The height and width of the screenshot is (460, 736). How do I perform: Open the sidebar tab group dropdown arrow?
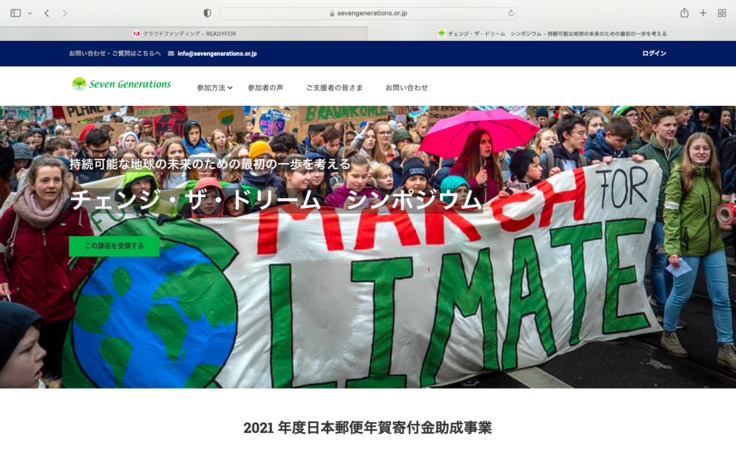[x=29, y=13]
